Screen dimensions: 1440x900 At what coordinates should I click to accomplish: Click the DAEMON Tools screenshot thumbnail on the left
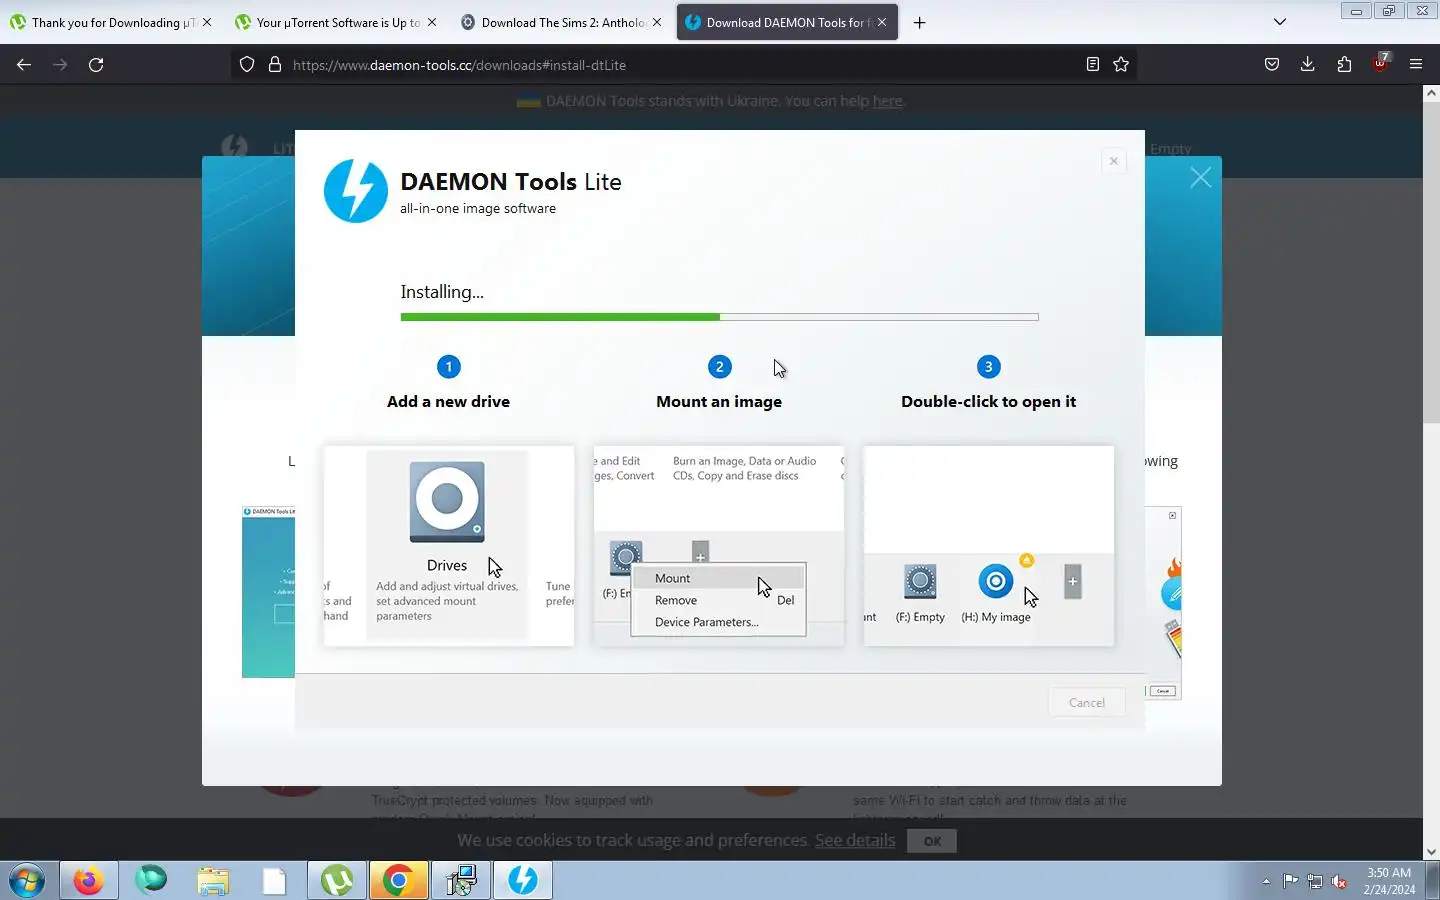[x=268, y=591]
